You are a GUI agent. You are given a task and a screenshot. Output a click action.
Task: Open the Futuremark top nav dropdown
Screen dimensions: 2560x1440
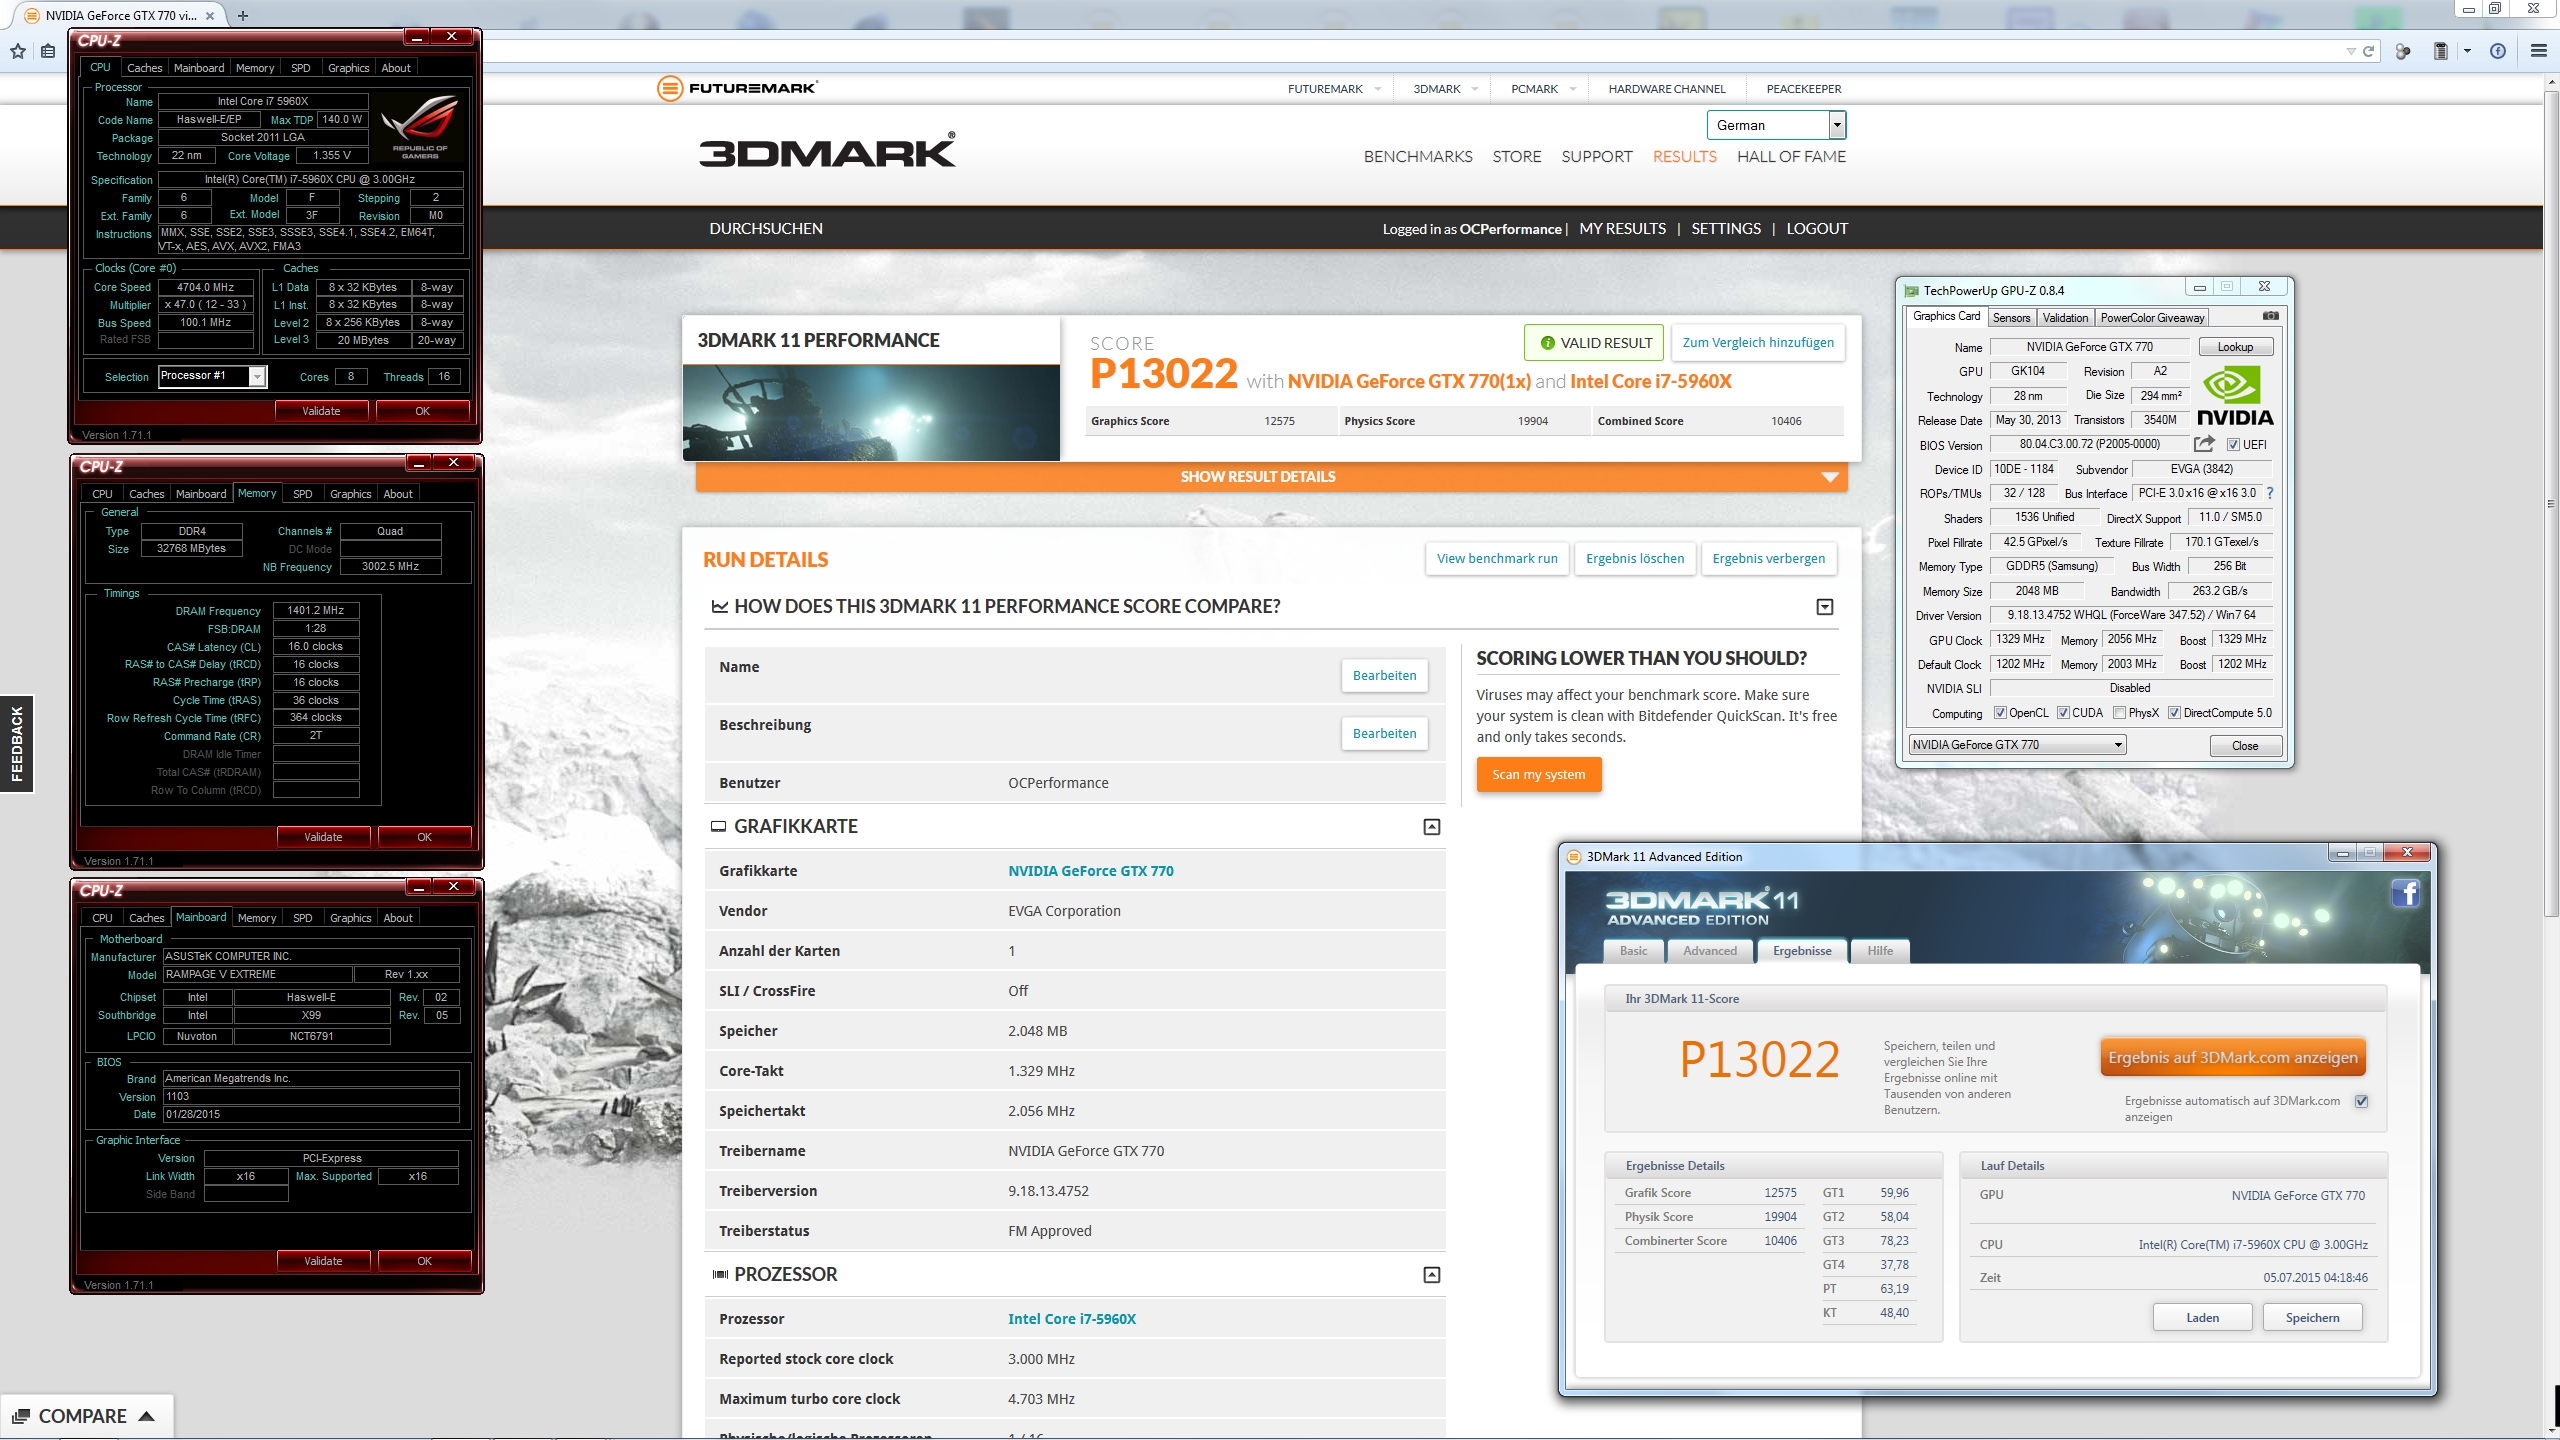(1377, 89)
